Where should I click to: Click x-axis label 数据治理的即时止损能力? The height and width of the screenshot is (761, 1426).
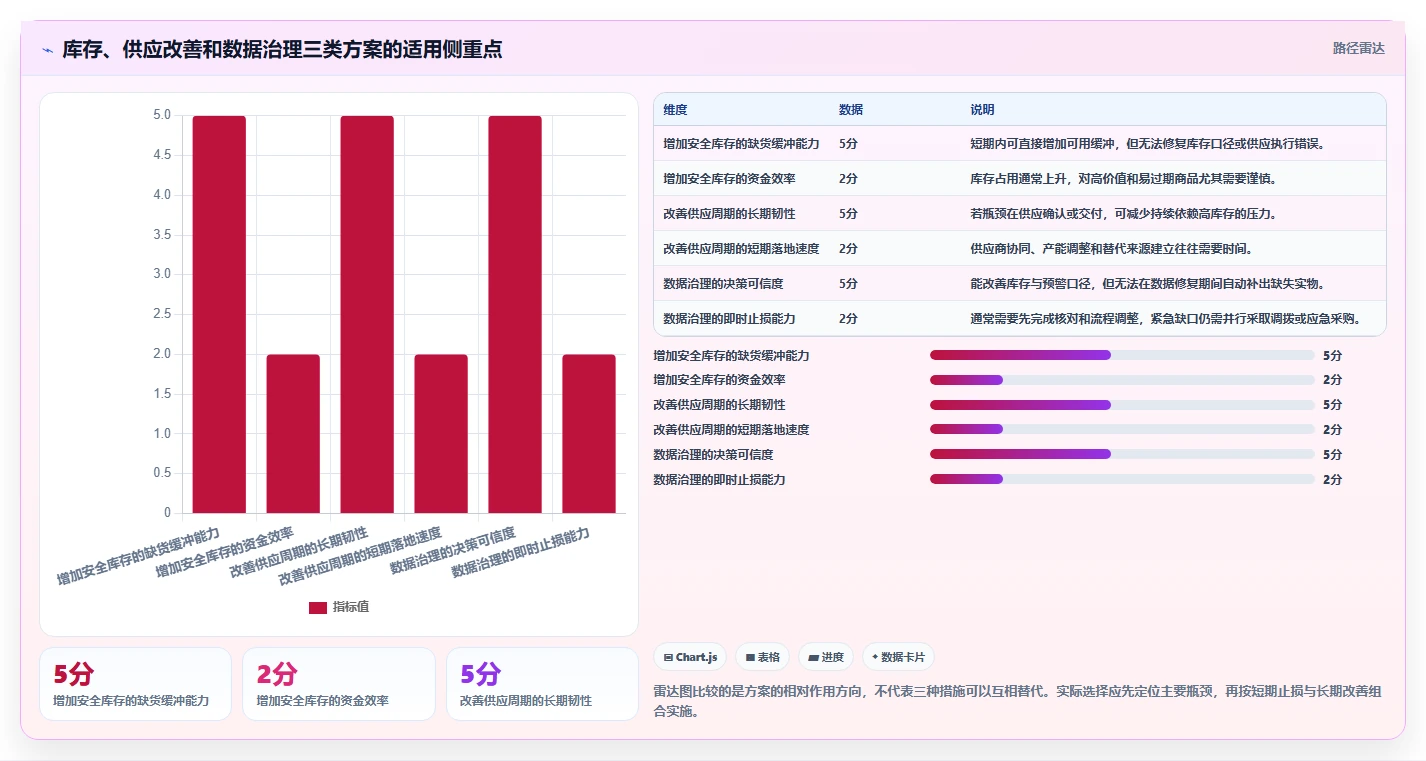click(521, 552)
